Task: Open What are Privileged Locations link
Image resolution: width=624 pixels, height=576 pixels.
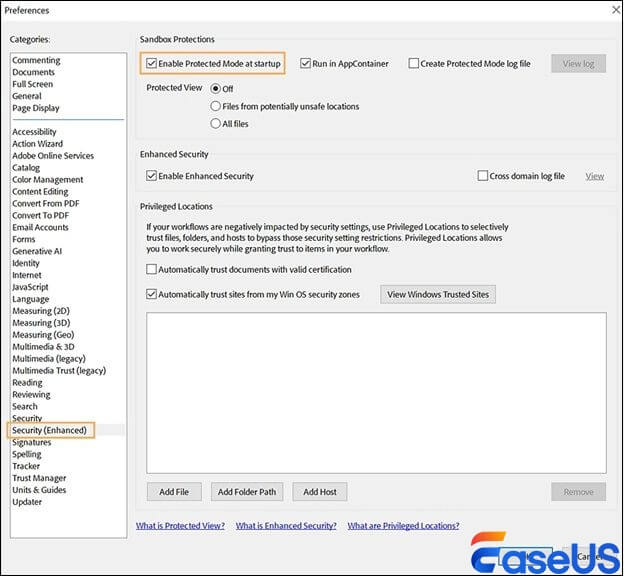Action: (x=403, y=525)
